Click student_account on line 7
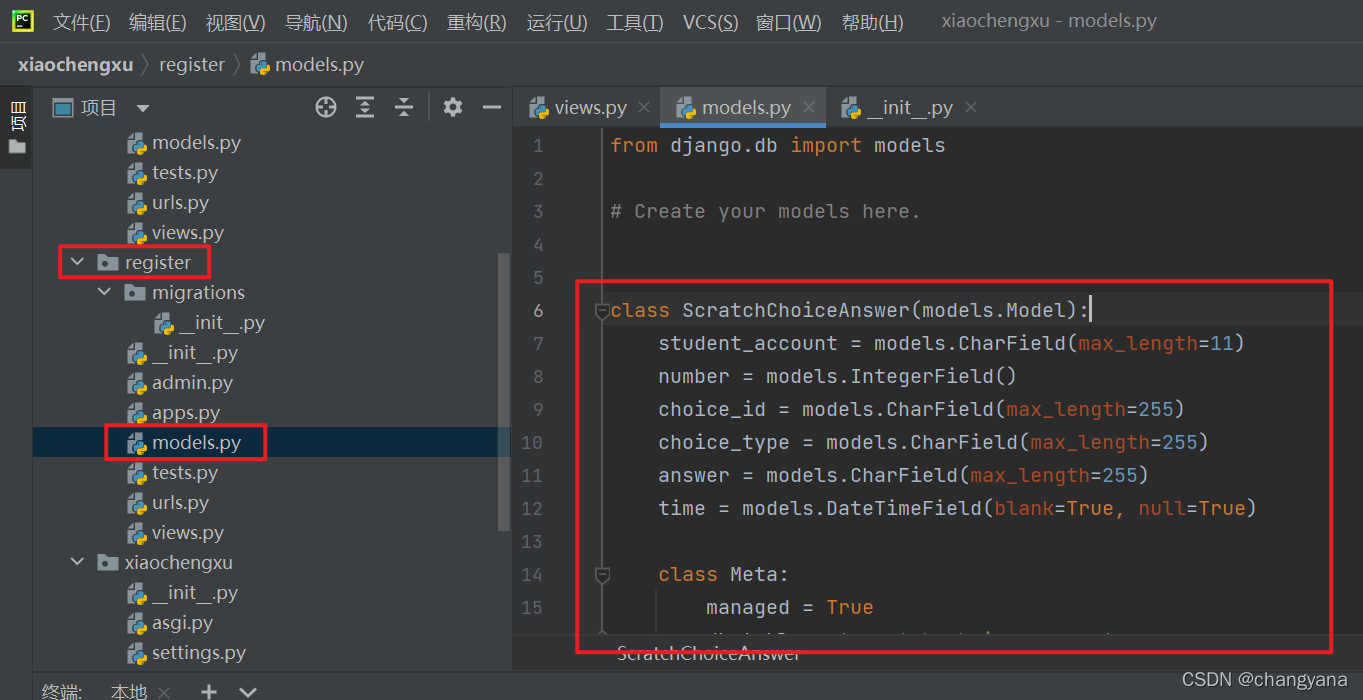1363x700 pixels. click(x=748, y=344)
